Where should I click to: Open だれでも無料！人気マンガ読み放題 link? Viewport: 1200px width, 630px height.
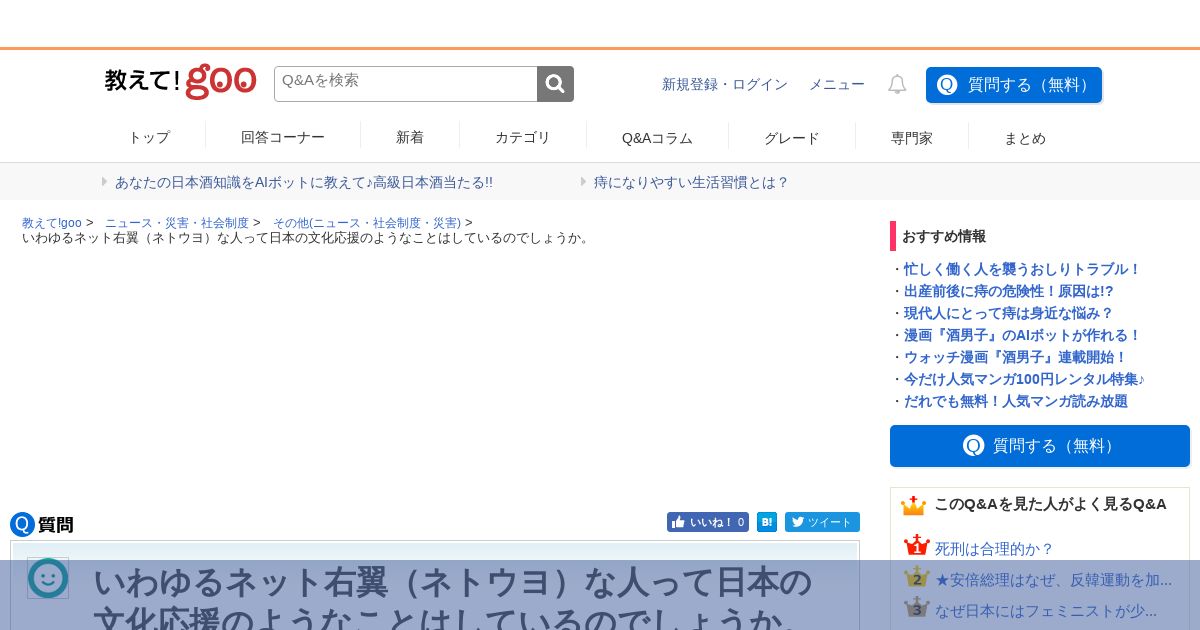1016,401
